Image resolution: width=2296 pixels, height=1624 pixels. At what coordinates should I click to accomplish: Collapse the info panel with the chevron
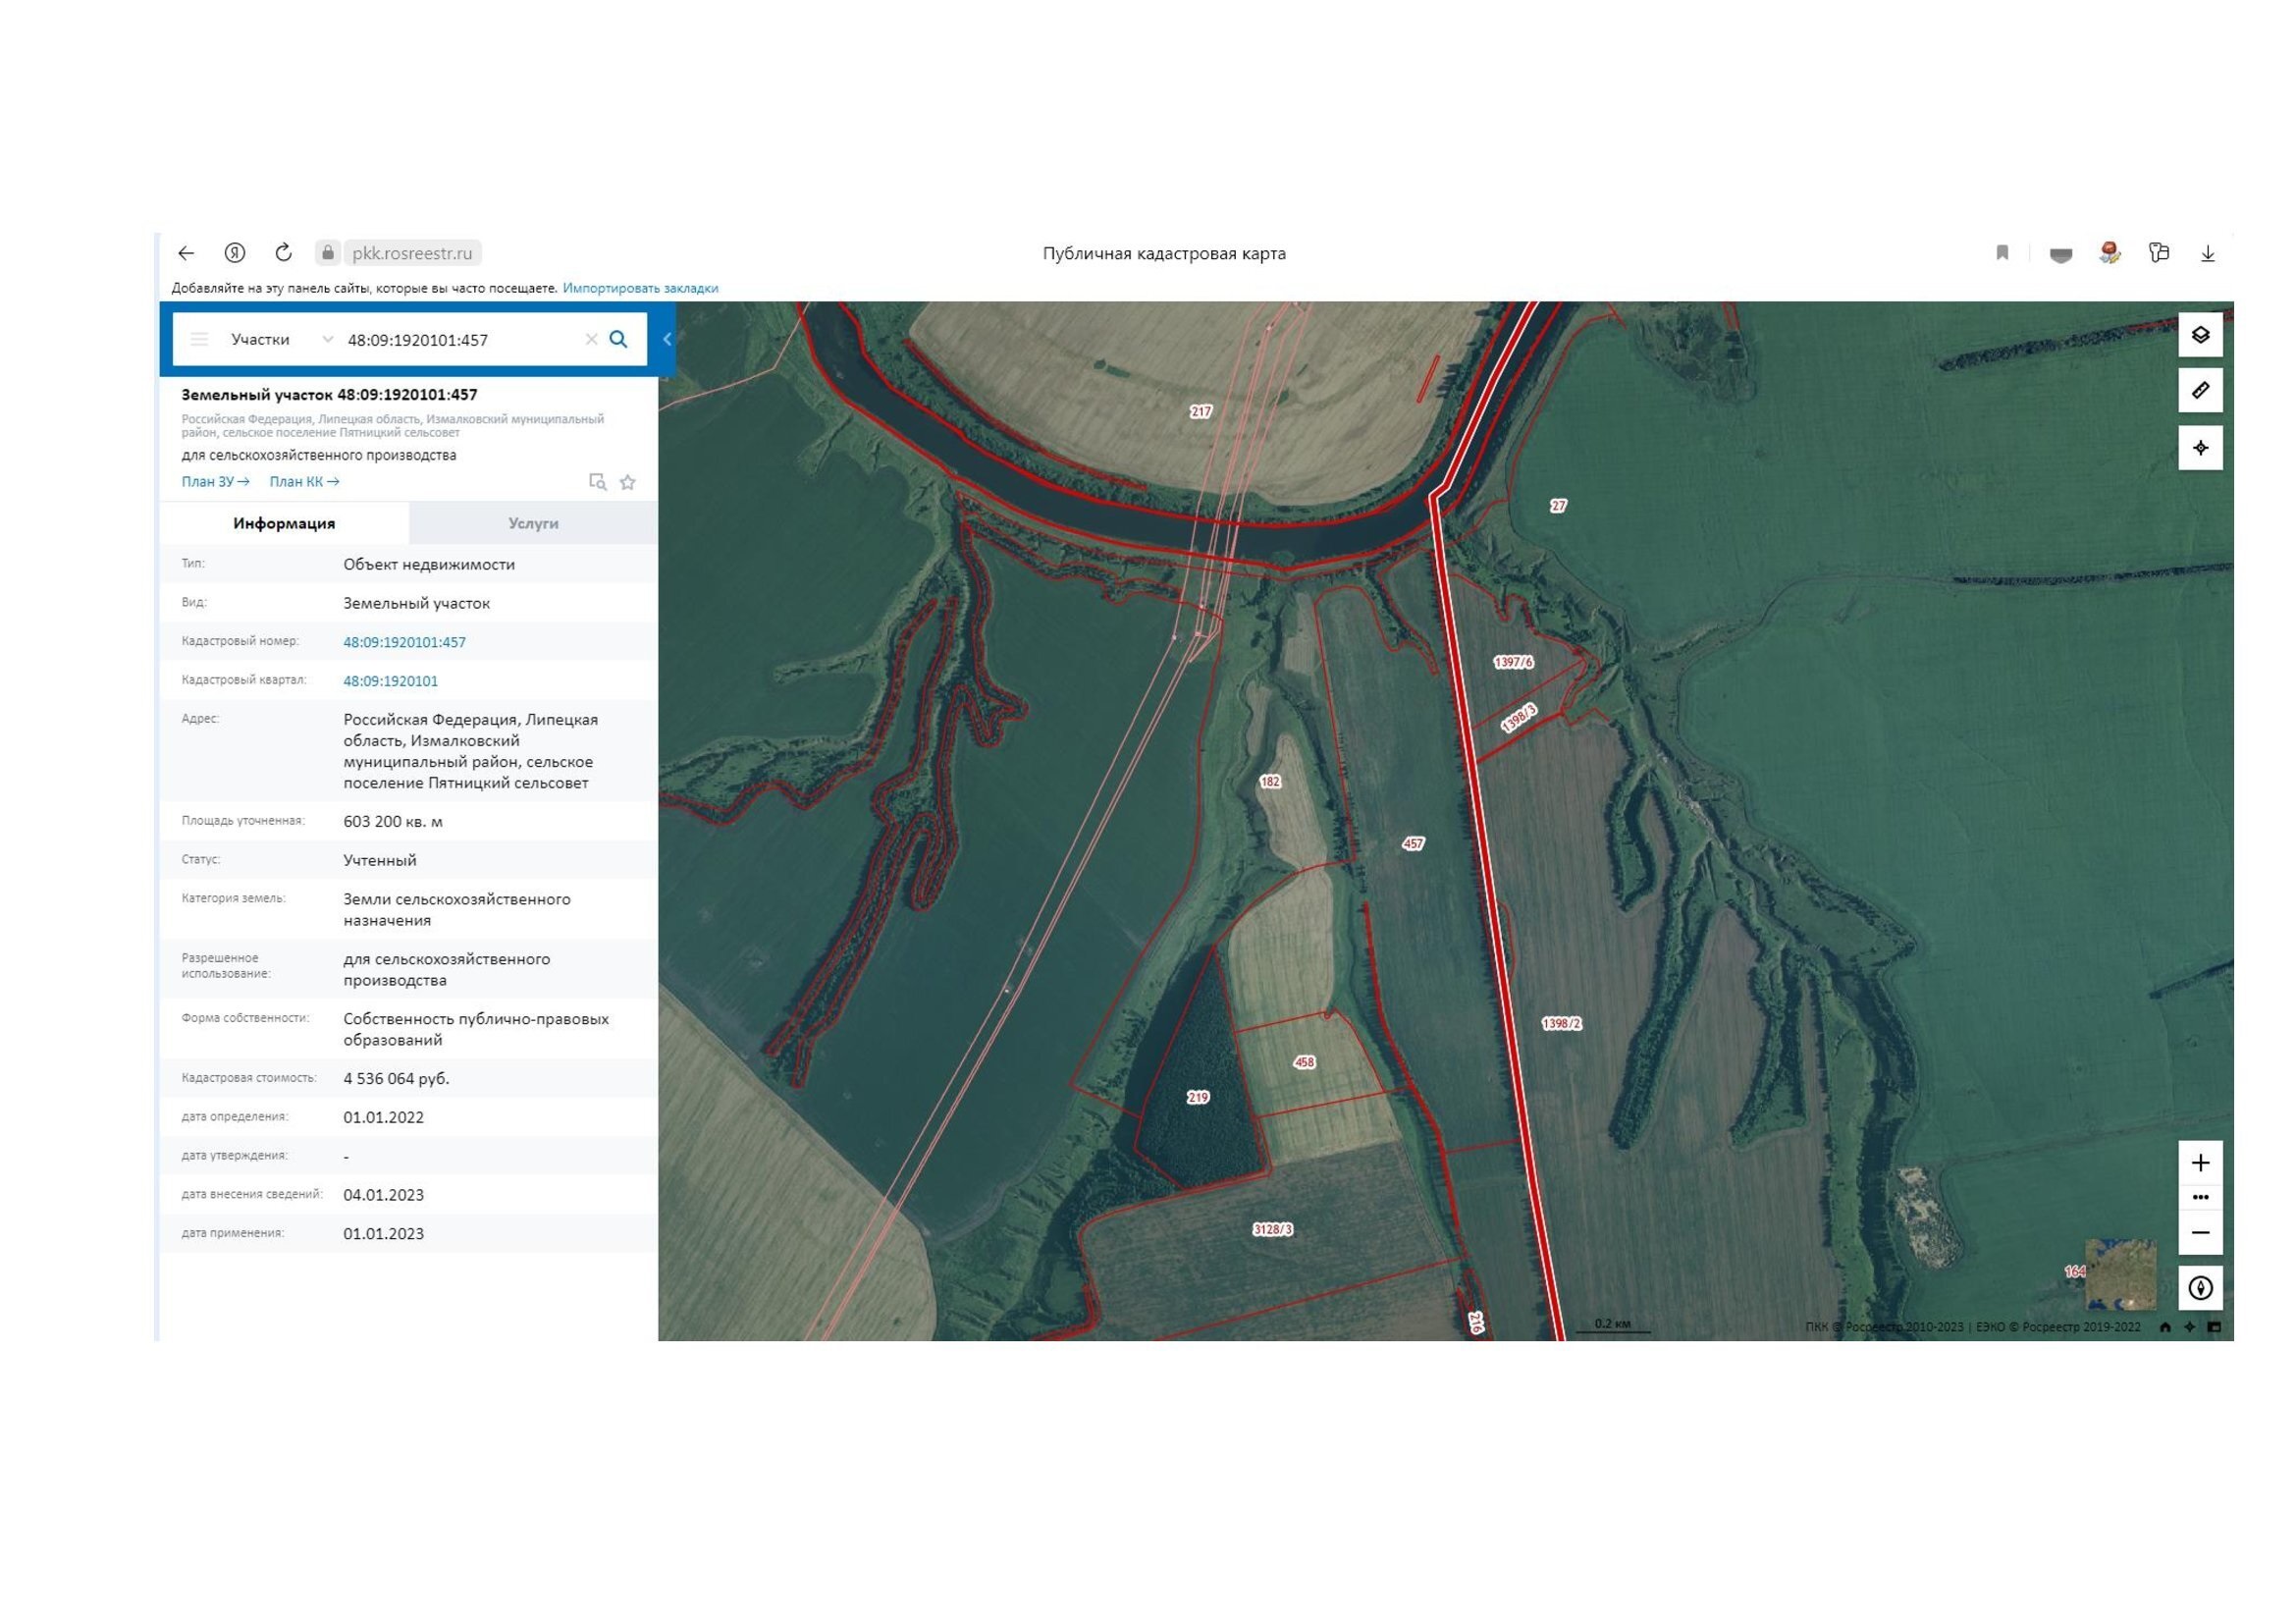pos(667,339)
